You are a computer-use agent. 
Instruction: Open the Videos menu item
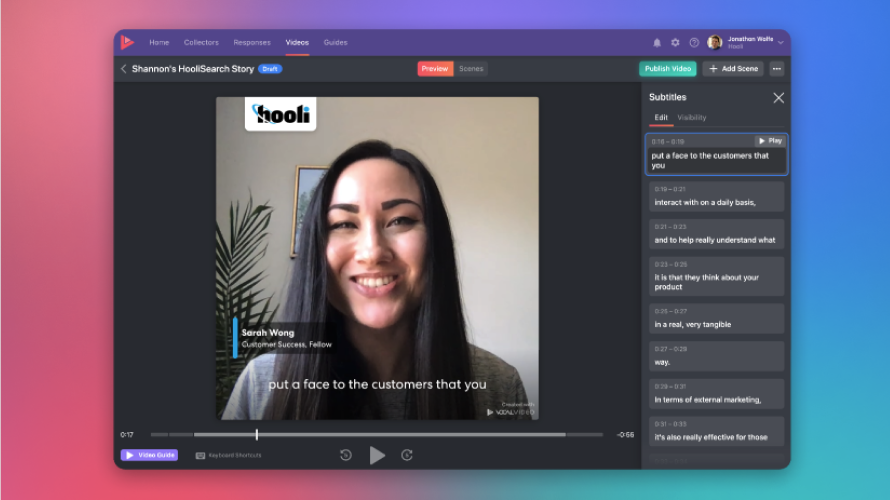pyautogui.click(x=297, y=43)
